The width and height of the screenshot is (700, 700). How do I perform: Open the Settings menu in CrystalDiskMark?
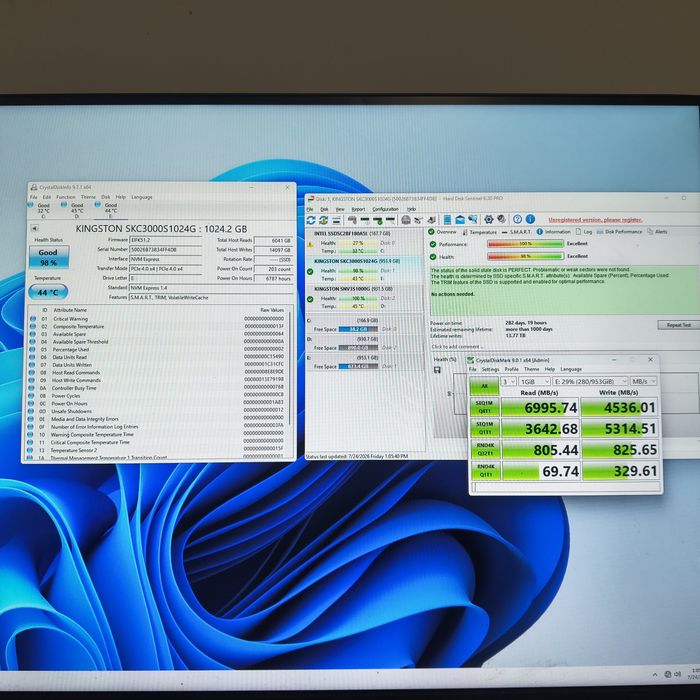pyautogui.click(x=490, y=369)
